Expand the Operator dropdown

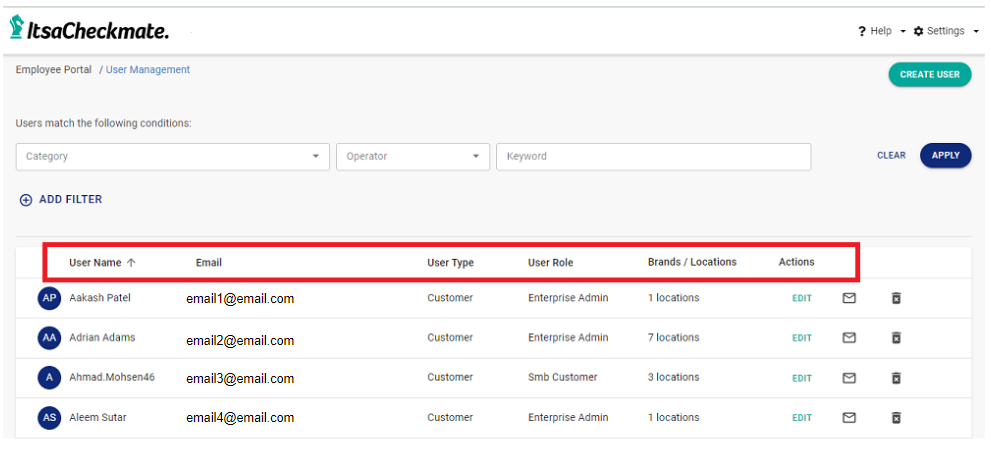click(x=413, y=157)
